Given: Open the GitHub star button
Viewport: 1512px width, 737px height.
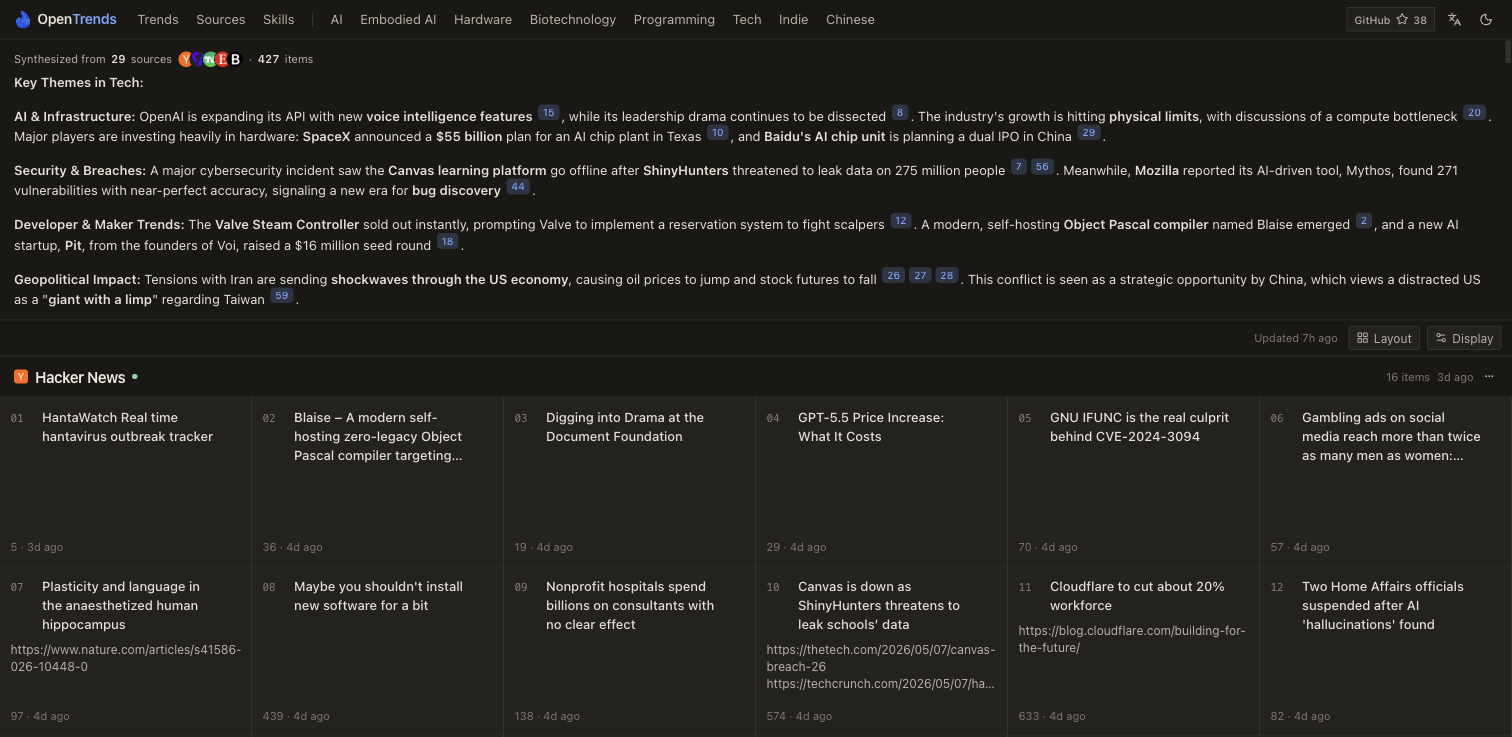Looking at the screenshot, I should (1390, 19).
